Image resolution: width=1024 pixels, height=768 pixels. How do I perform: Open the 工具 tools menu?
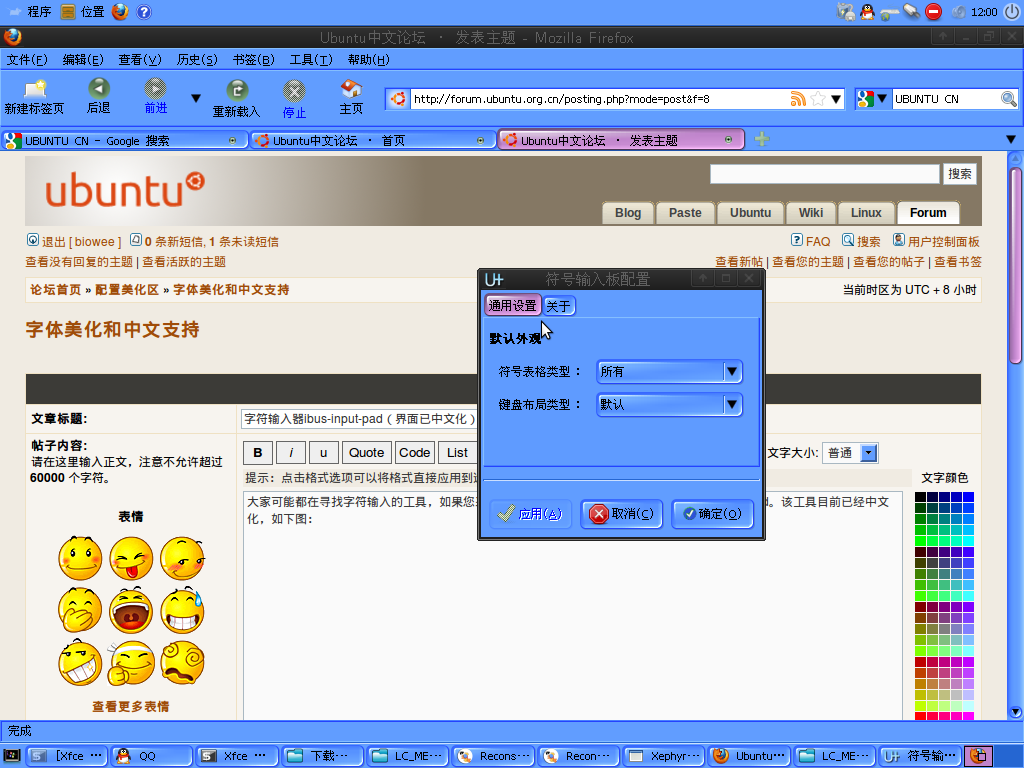311,60
